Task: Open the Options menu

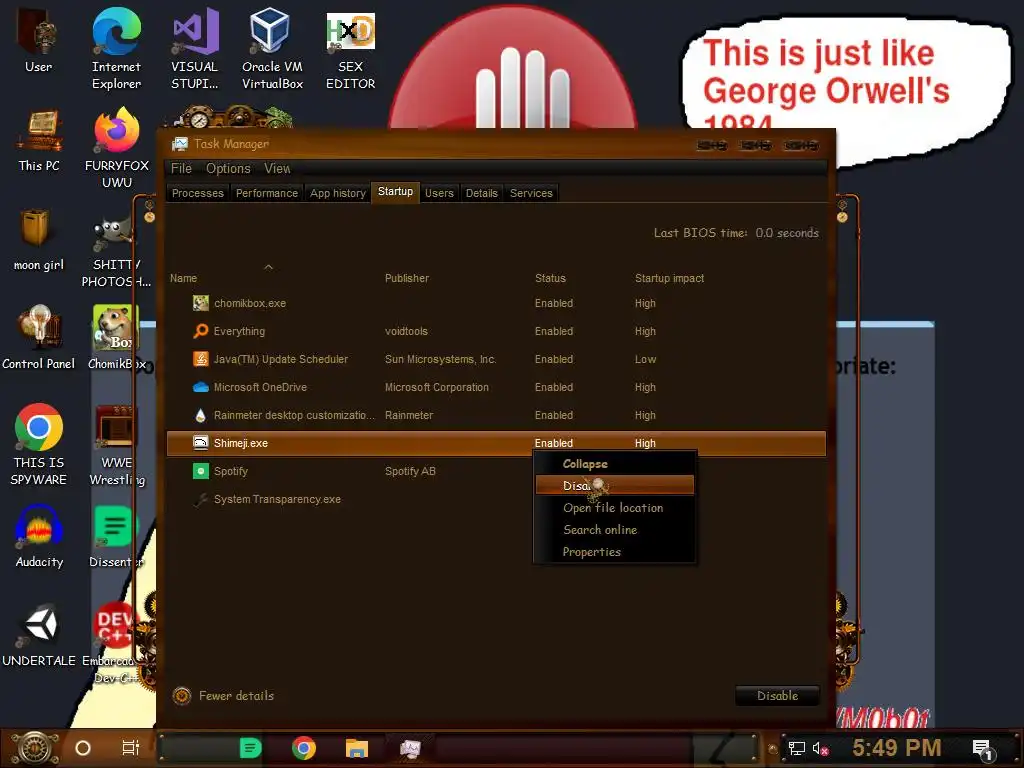Action: coord(228,168)
